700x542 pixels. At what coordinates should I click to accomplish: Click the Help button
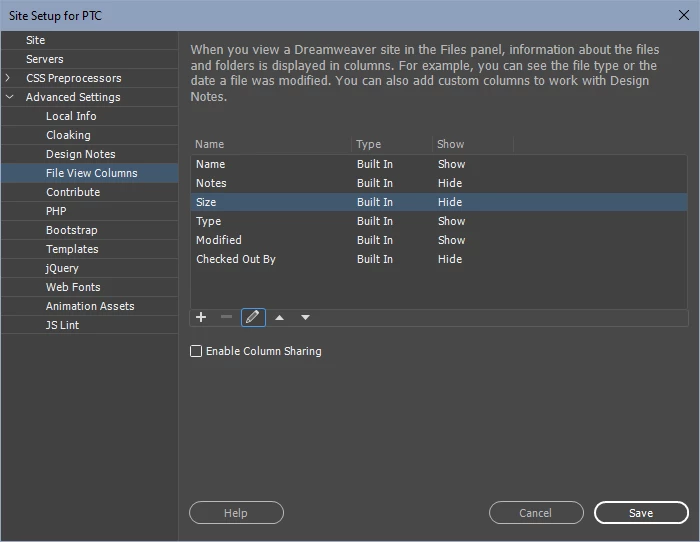(x=236, y=513)
